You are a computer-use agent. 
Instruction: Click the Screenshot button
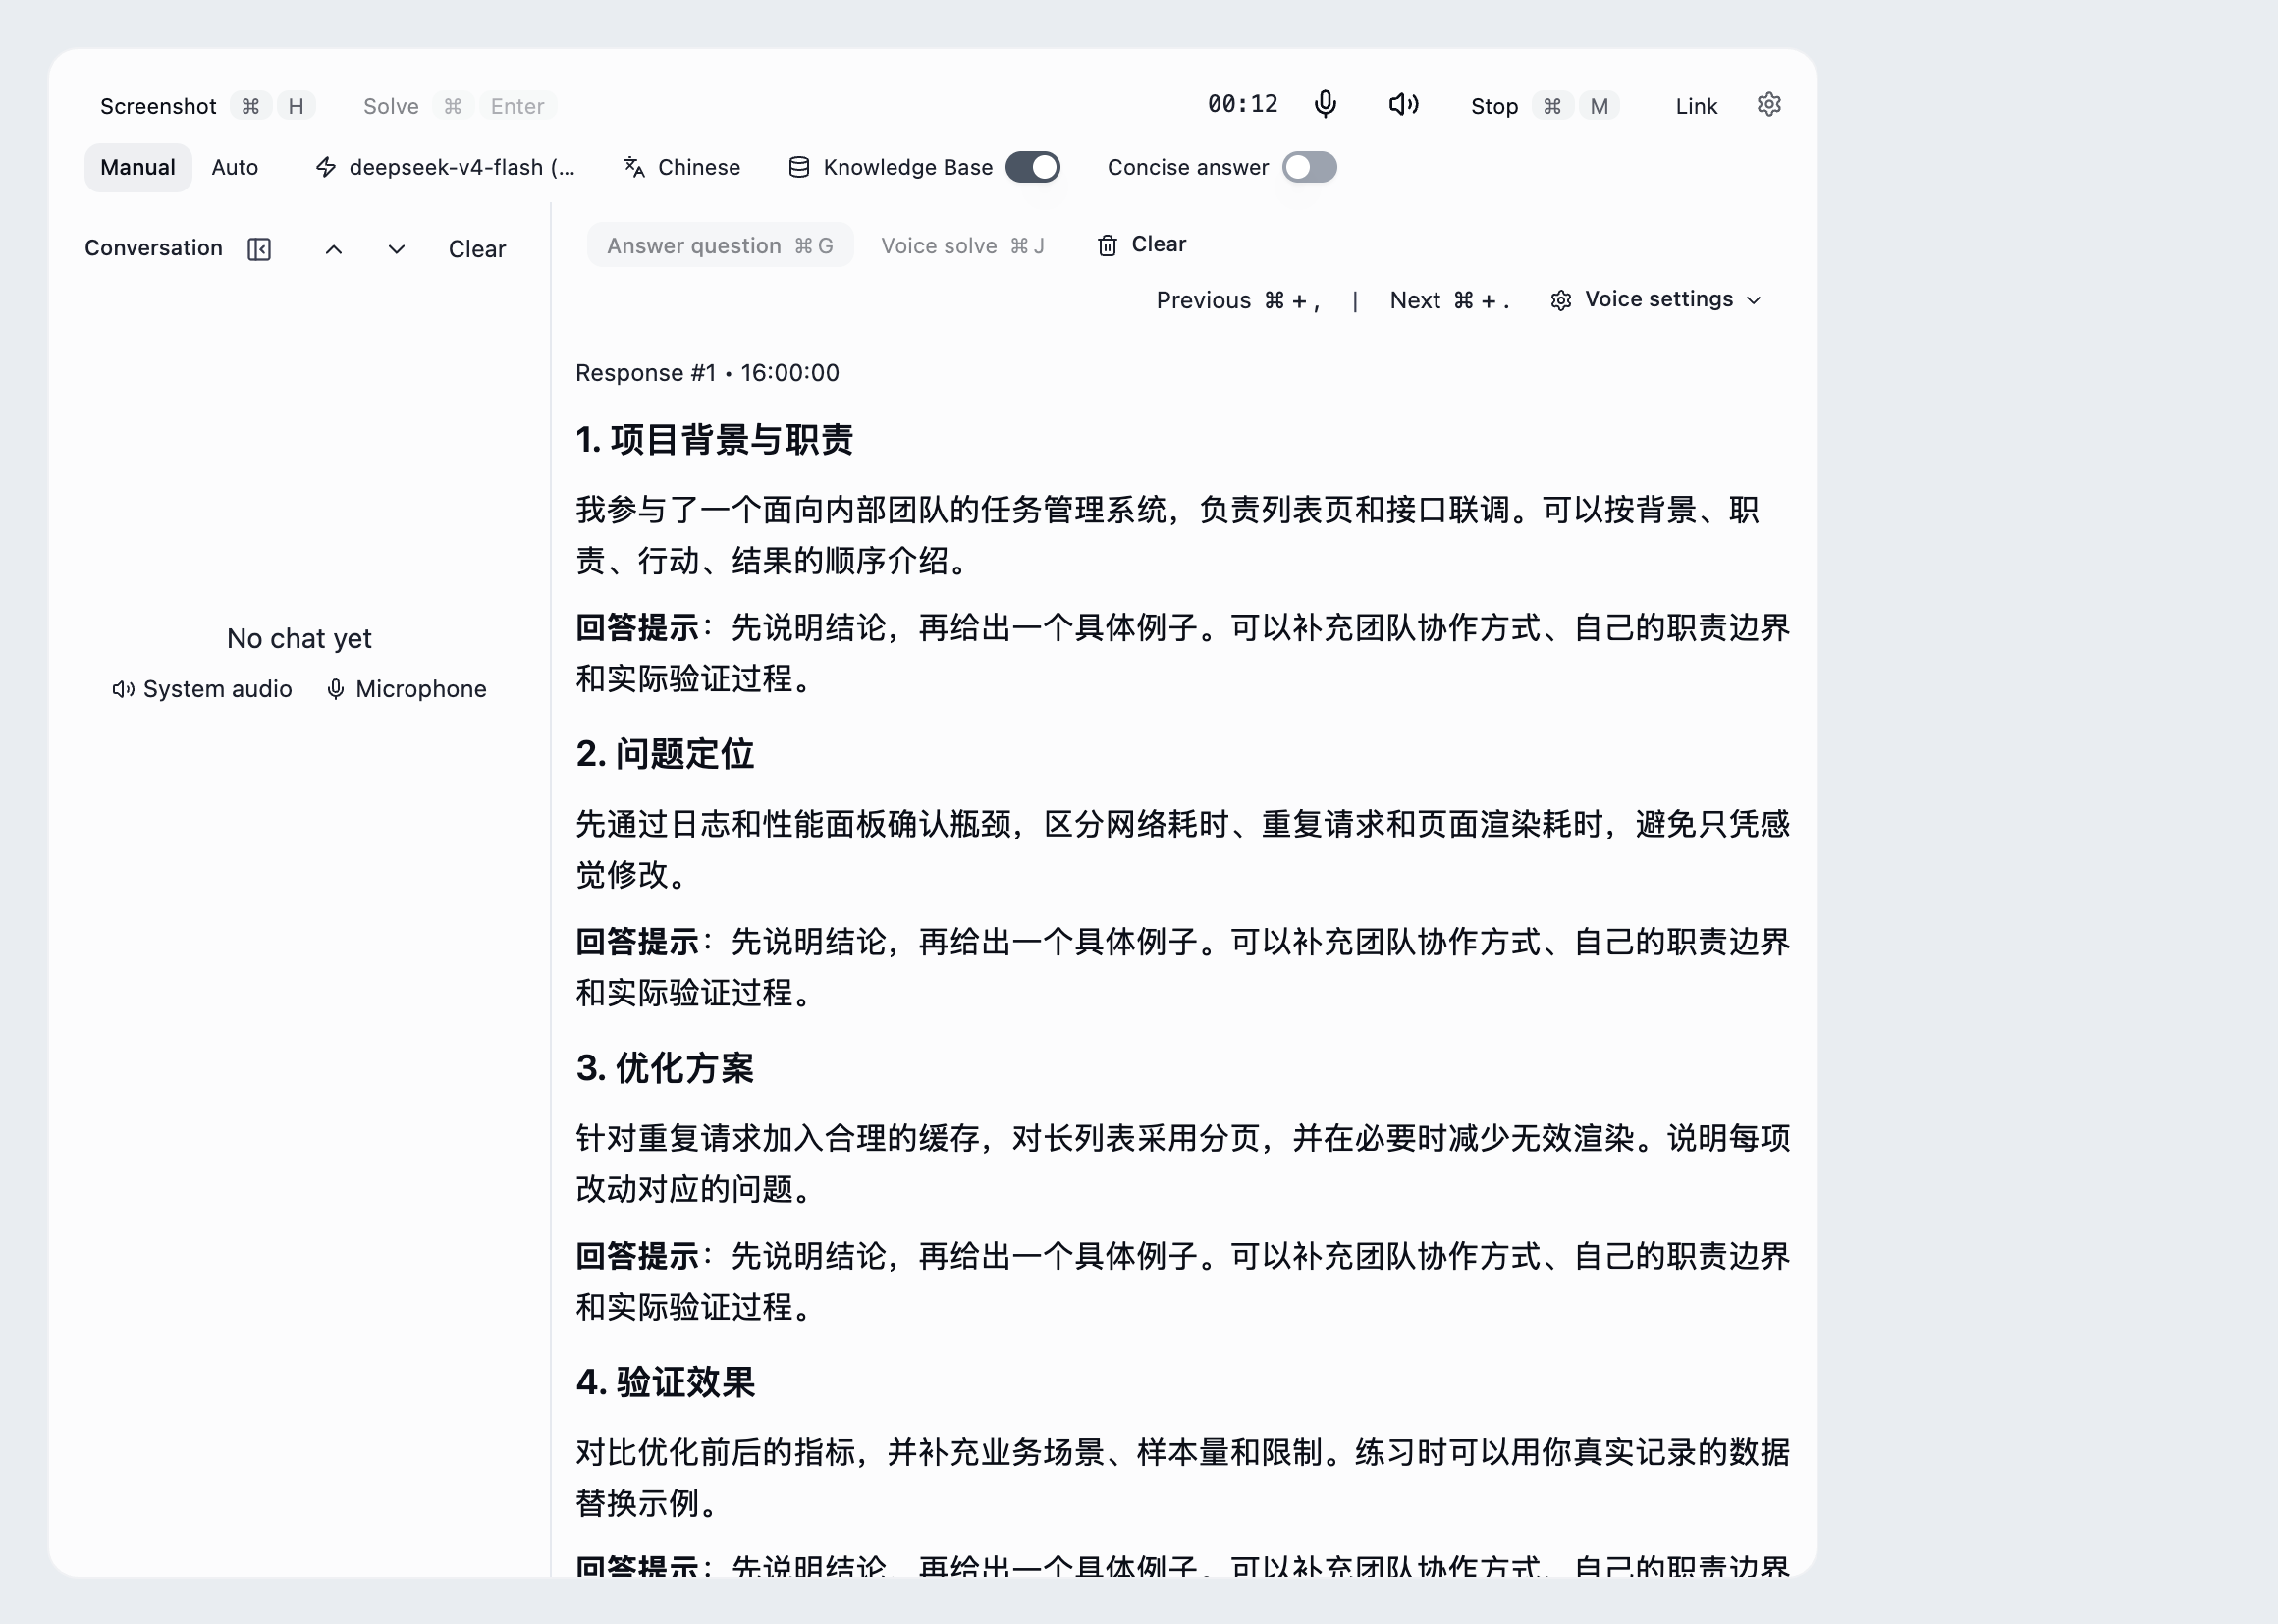208,106
